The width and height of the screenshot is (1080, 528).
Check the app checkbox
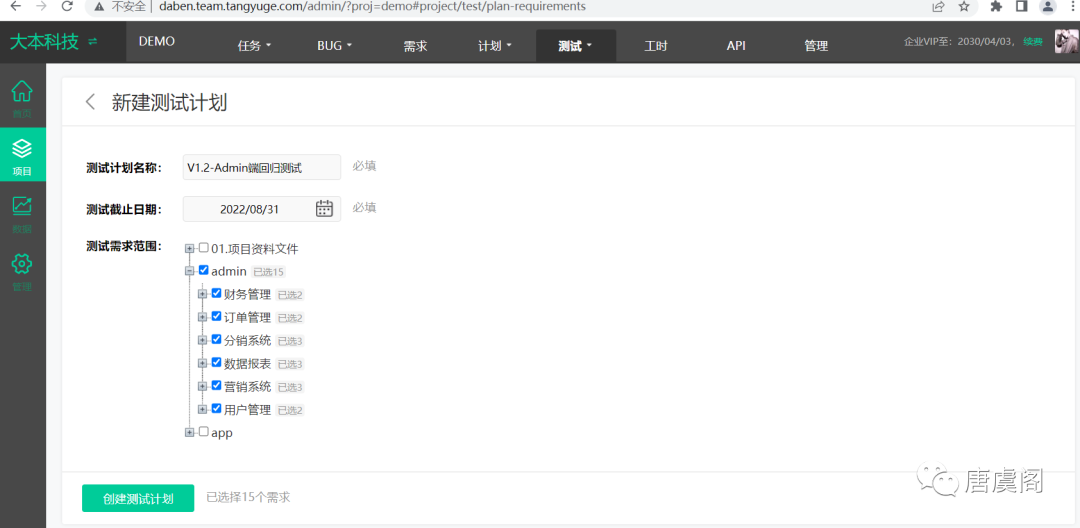pos(203,432)
